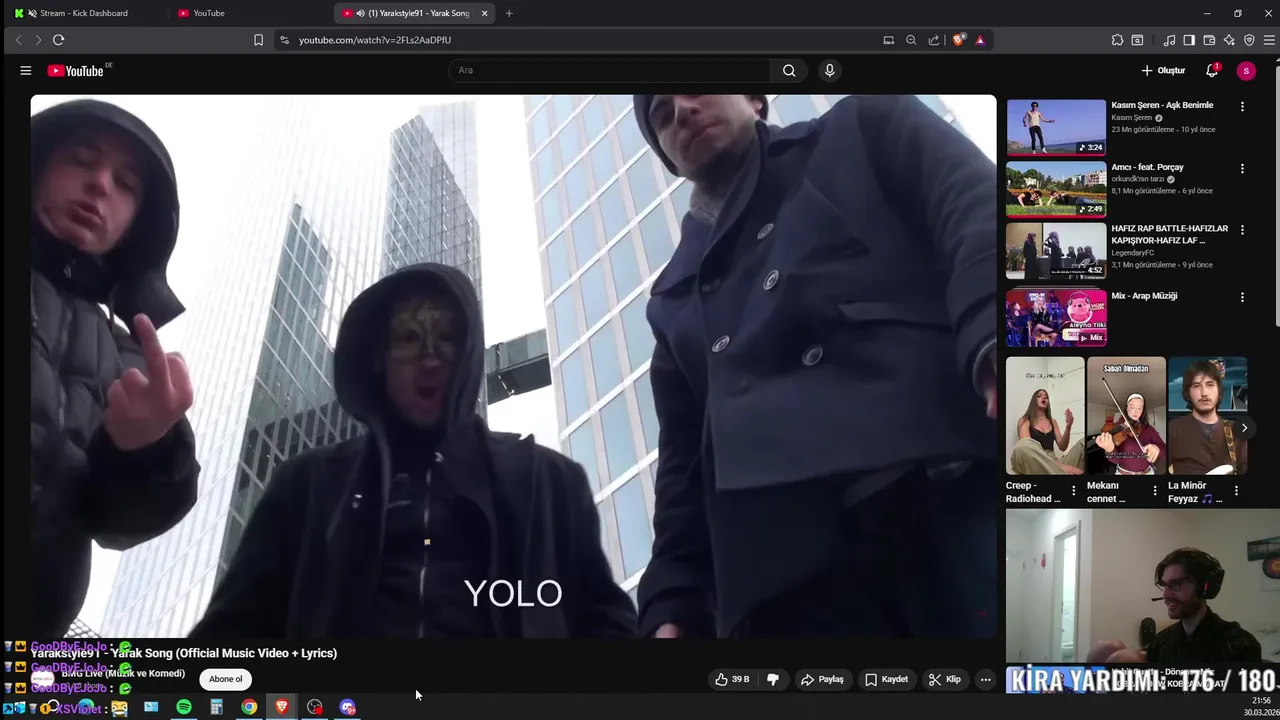The width and height of the screenshot is (1280, 720).
Task: Close the Yarakstyle91 - Yarak Song tab
Action: pos(485,13)
